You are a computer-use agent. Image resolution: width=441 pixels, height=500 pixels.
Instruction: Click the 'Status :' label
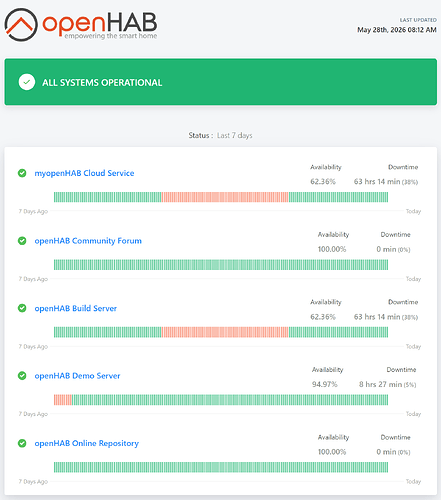click(201, 135)
